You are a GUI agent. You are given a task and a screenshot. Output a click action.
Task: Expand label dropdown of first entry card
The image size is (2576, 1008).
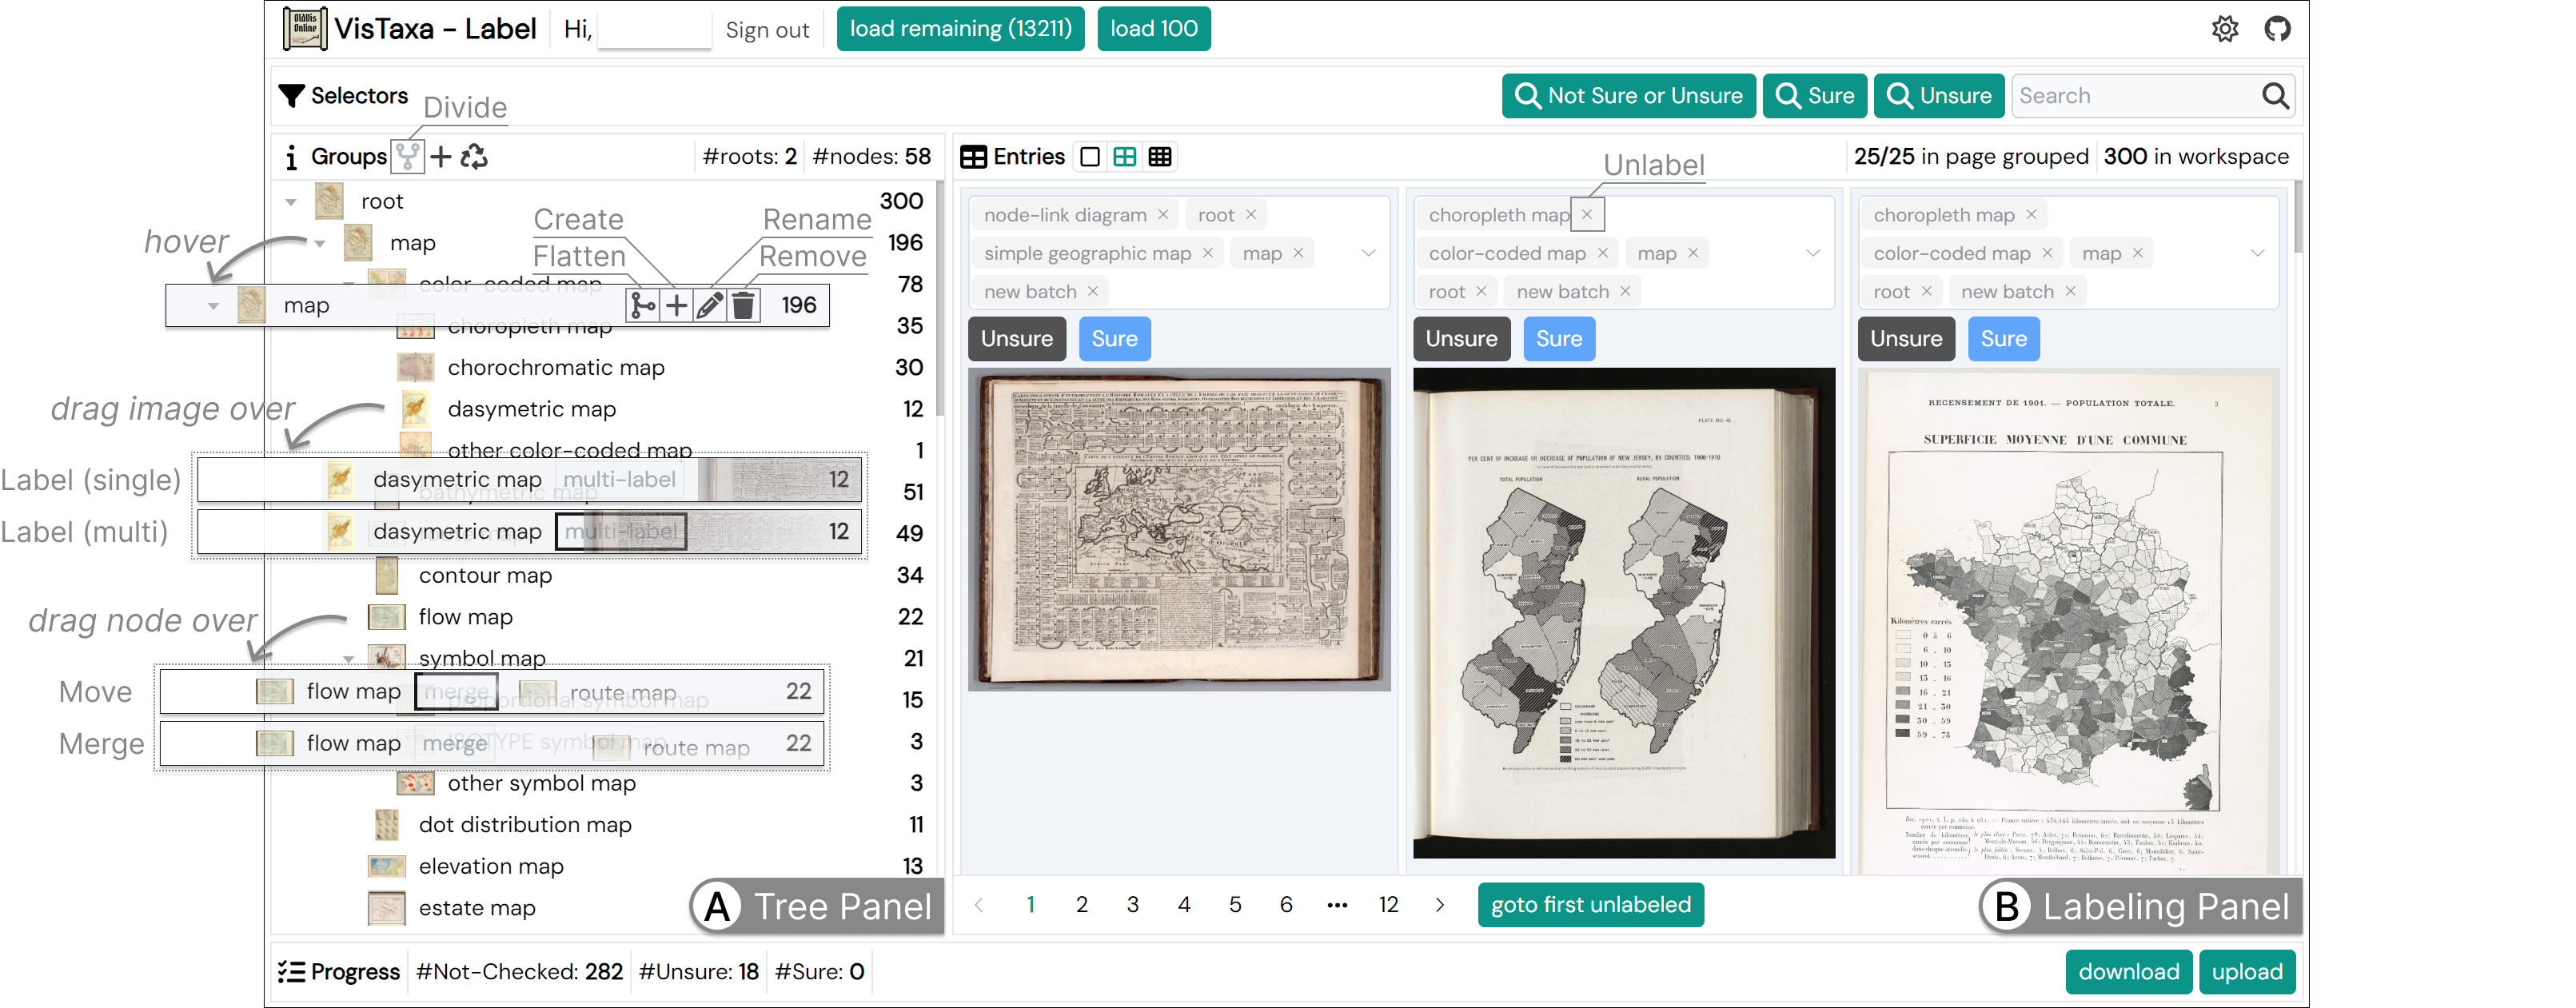pos(1368,253)
